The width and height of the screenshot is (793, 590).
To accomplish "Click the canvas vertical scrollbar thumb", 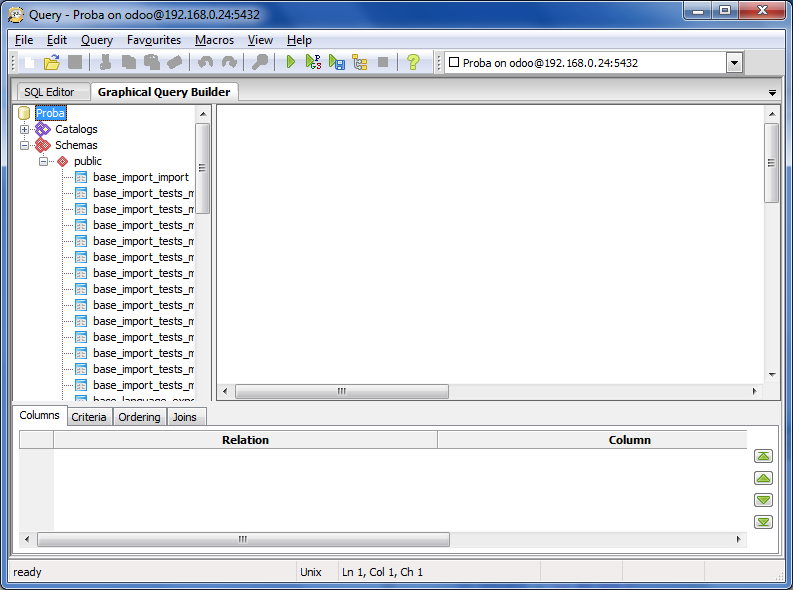I will point(771,163).
